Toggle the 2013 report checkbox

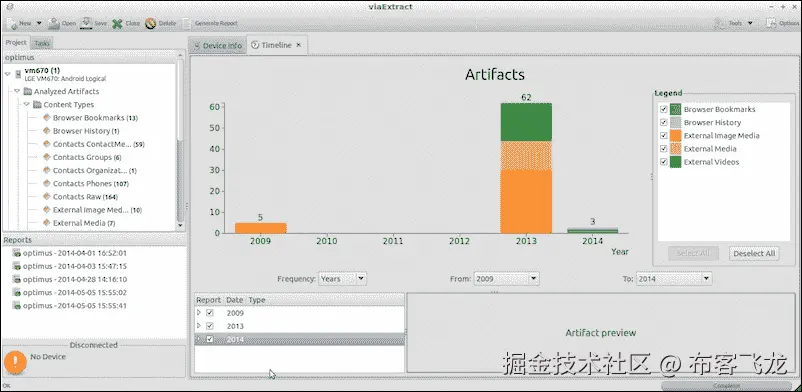210,326
